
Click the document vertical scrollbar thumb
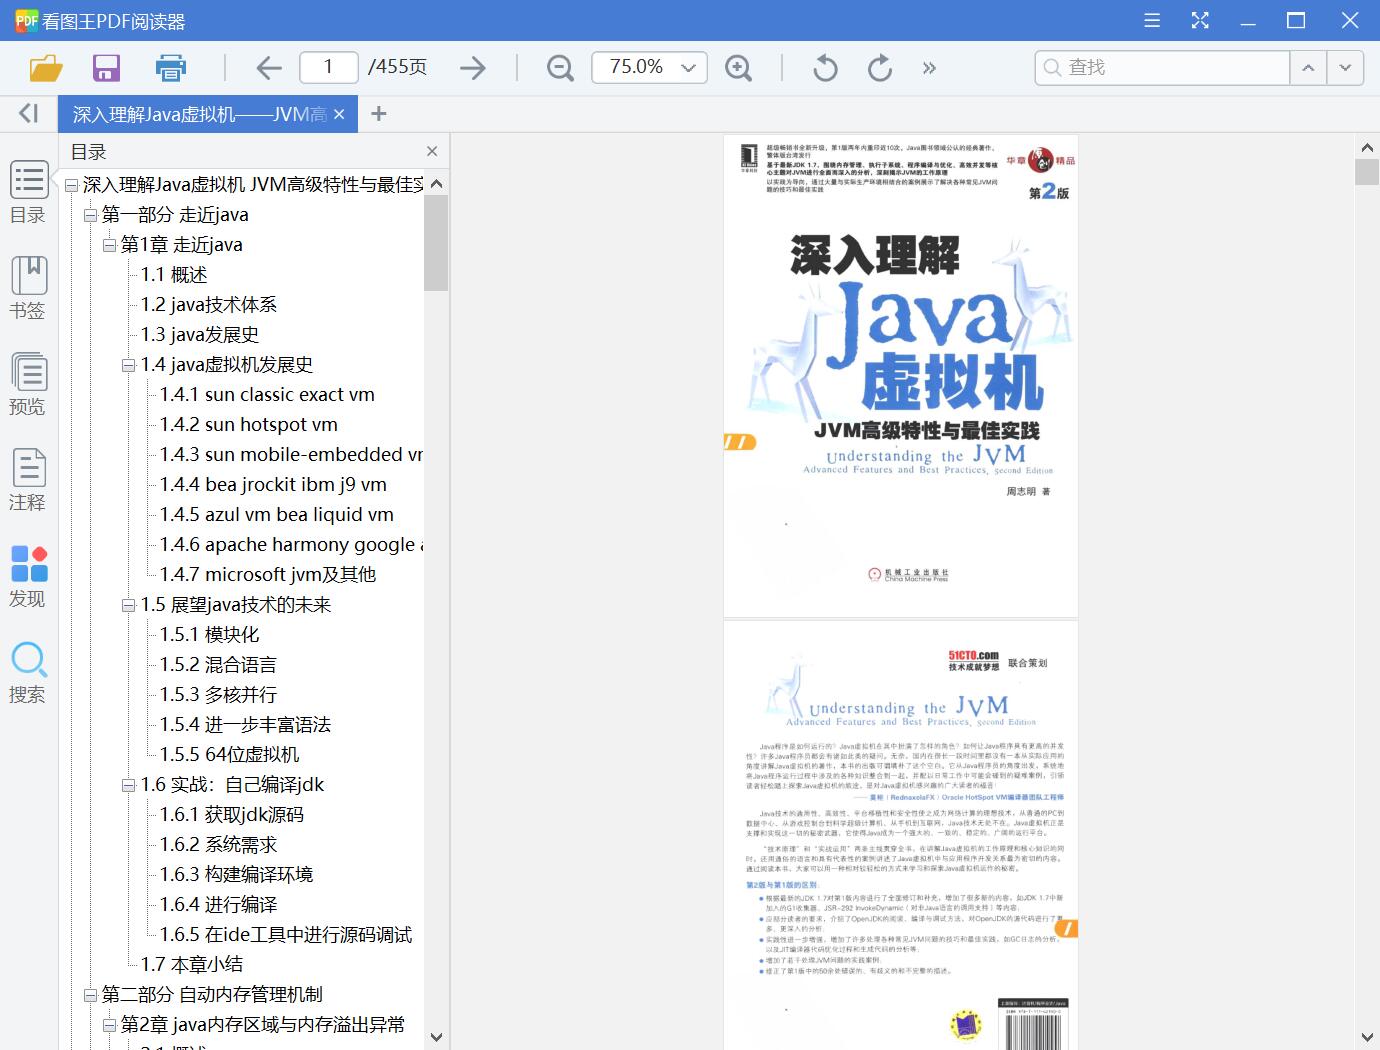point(1367,171)
